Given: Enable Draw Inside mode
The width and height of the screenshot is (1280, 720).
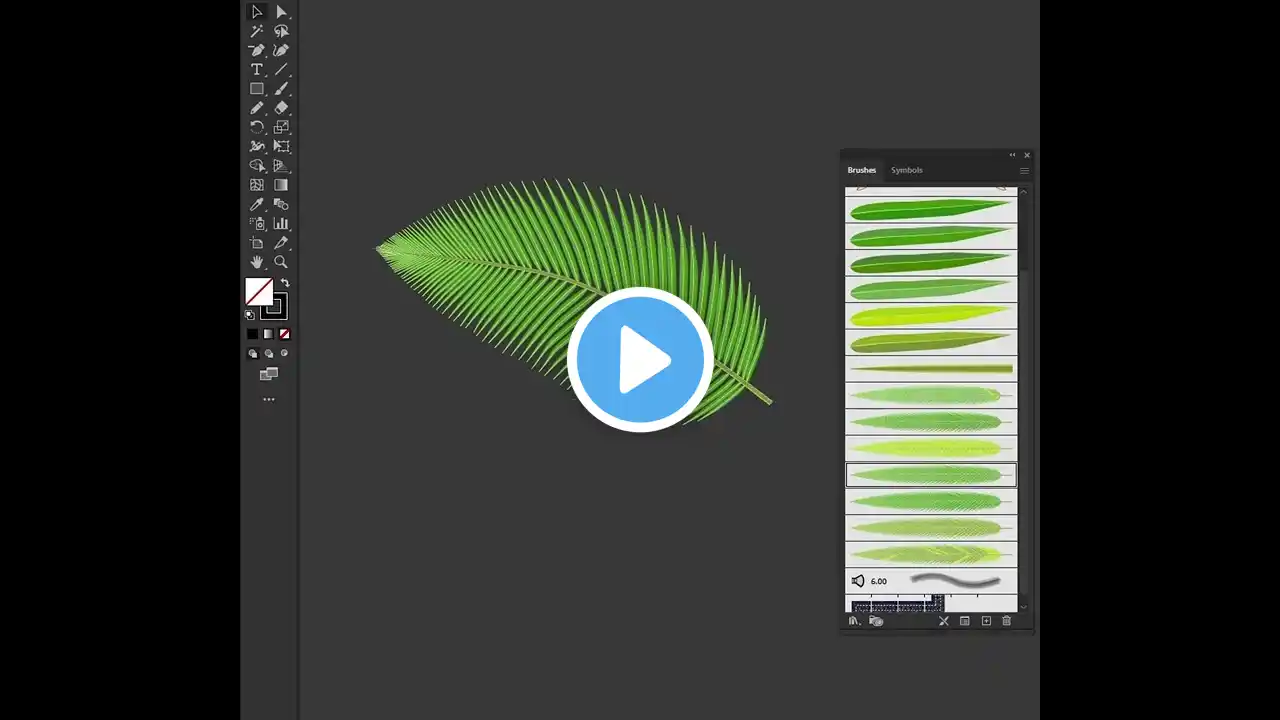Looking at the screenshot, I should click(x=284, y=353).
